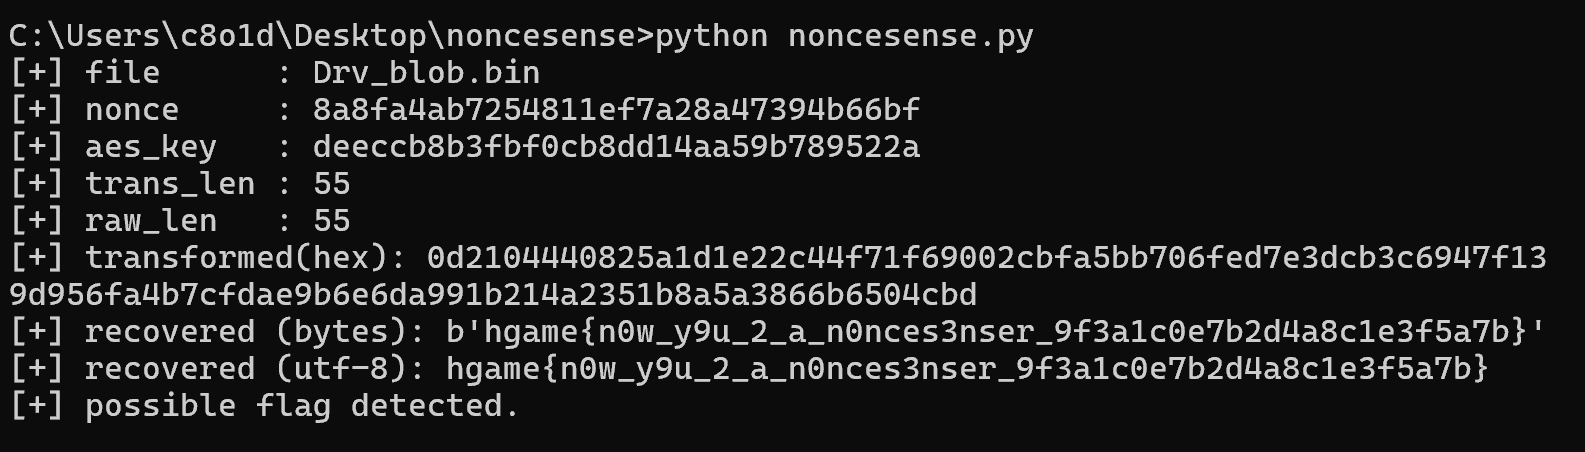The width and height of the screenshot is (1585, 452).
Task: Click the wrapped hex line starting with 9d956fa4
Action: pyautogui.click(x=492, y=295)
